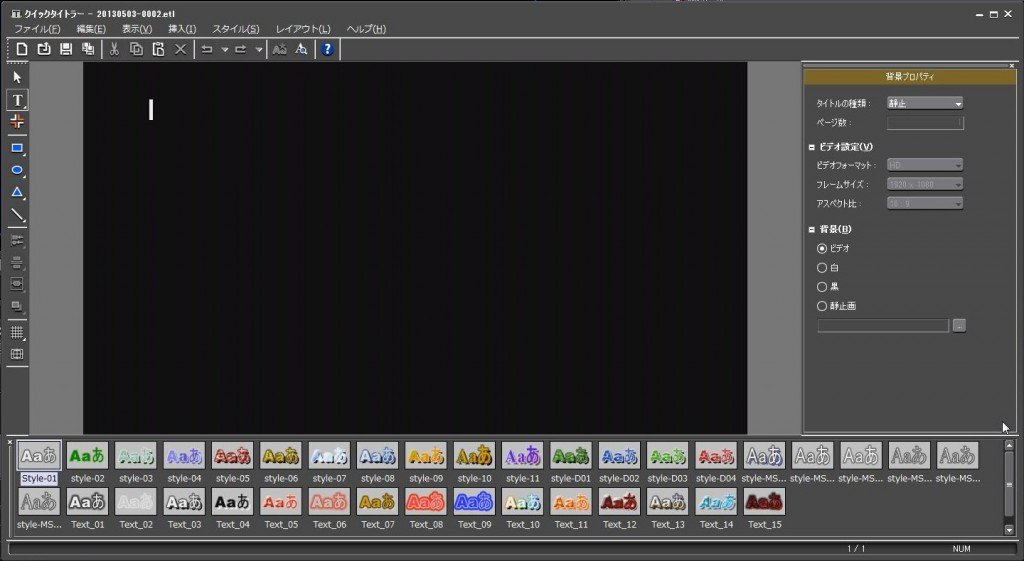This screenshot has width=1024, height=561.
Task: Click the horizontal align icon in left toolbar
Action: (18, 241)
